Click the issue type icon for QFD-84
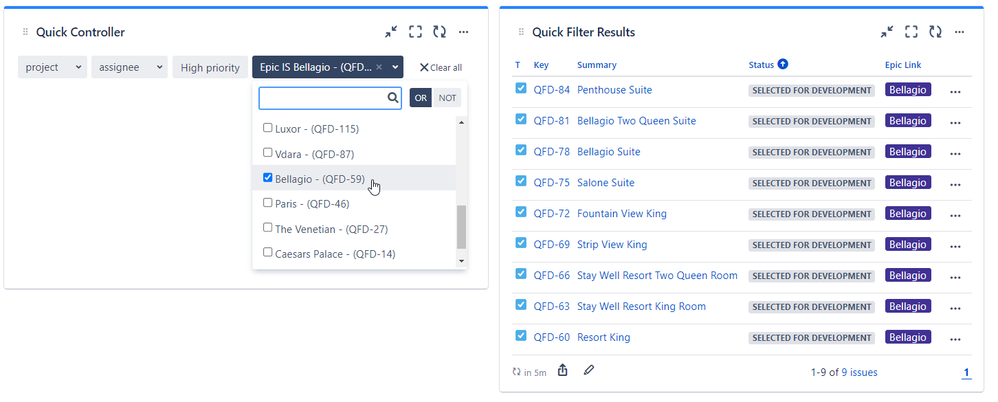This screenshot has height=402, width=998. coord(521,88)
